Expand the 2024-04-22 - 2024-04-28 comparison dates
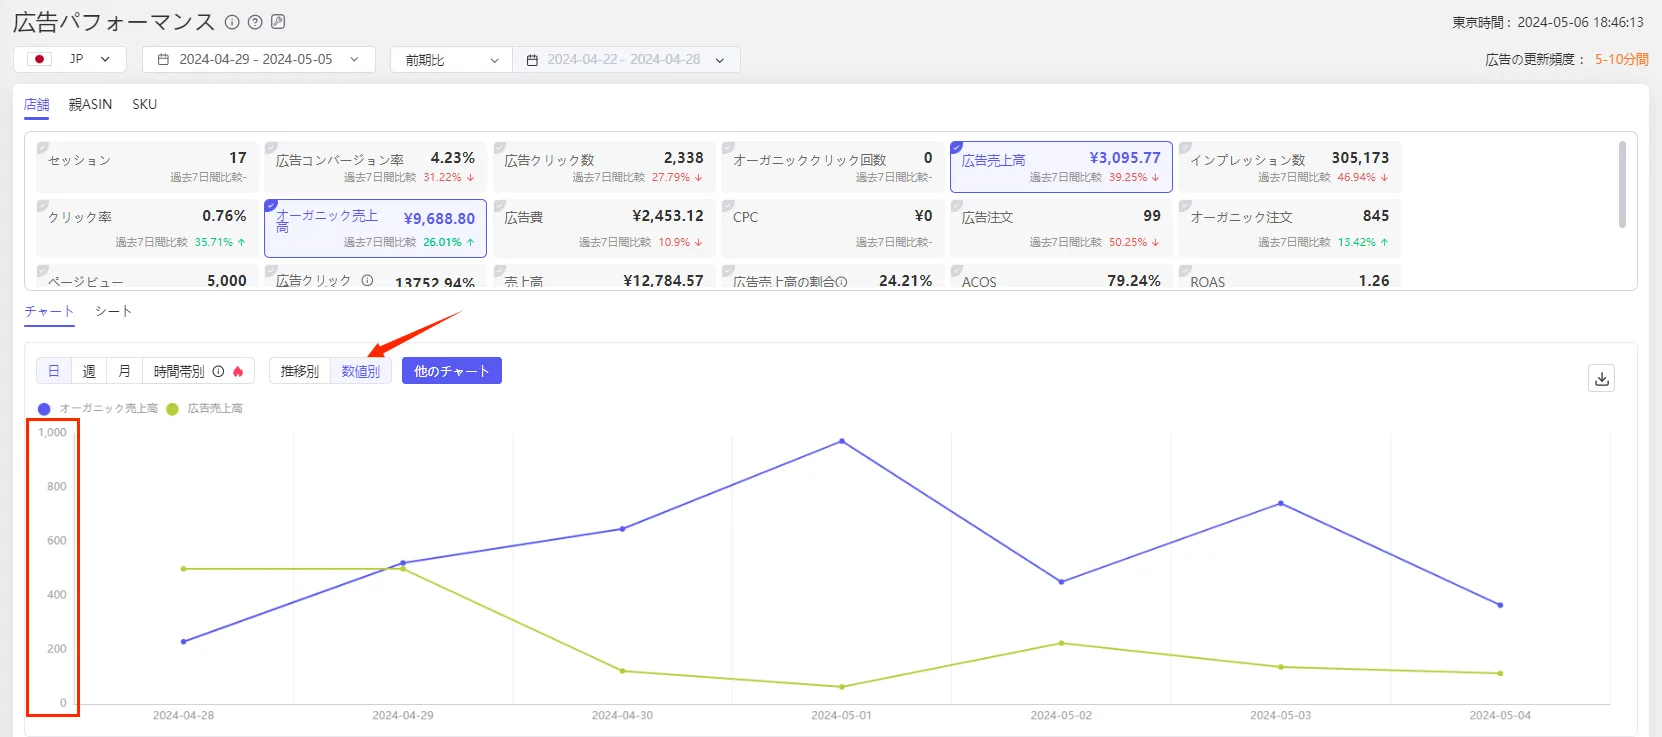 tap(626, 59)
